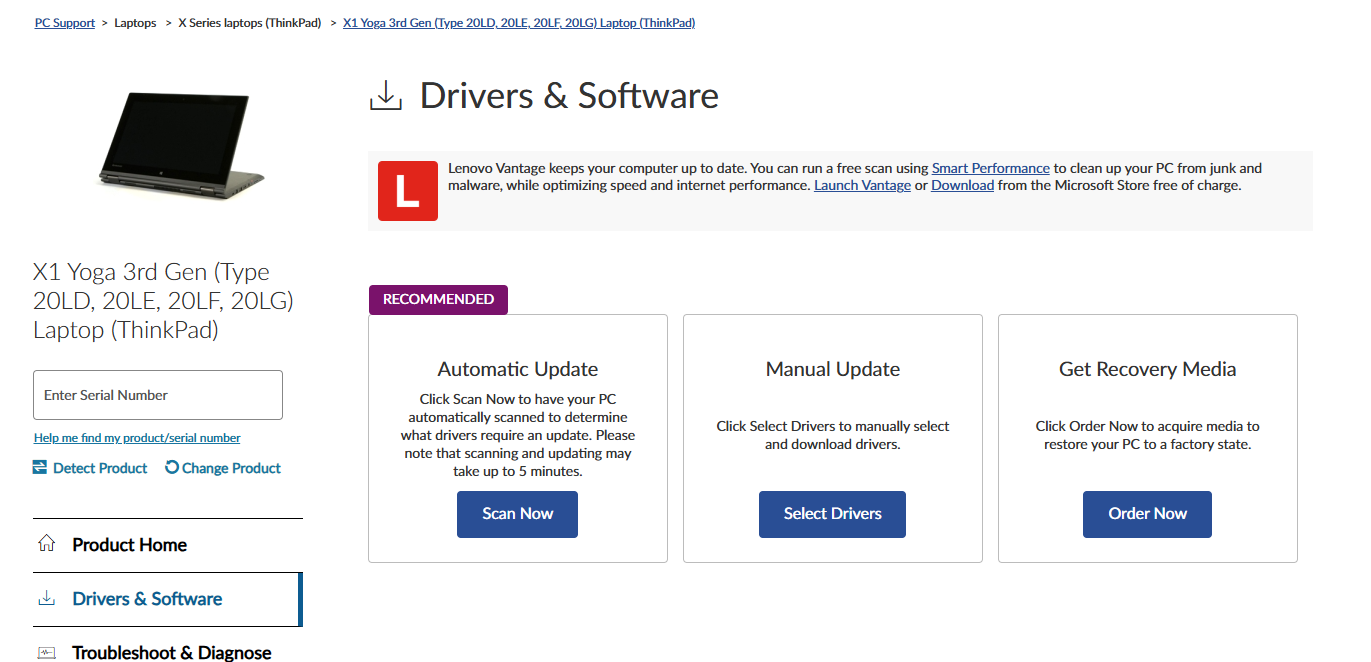Select Drivers & Software in the sidebar

(x=168, y=599)
